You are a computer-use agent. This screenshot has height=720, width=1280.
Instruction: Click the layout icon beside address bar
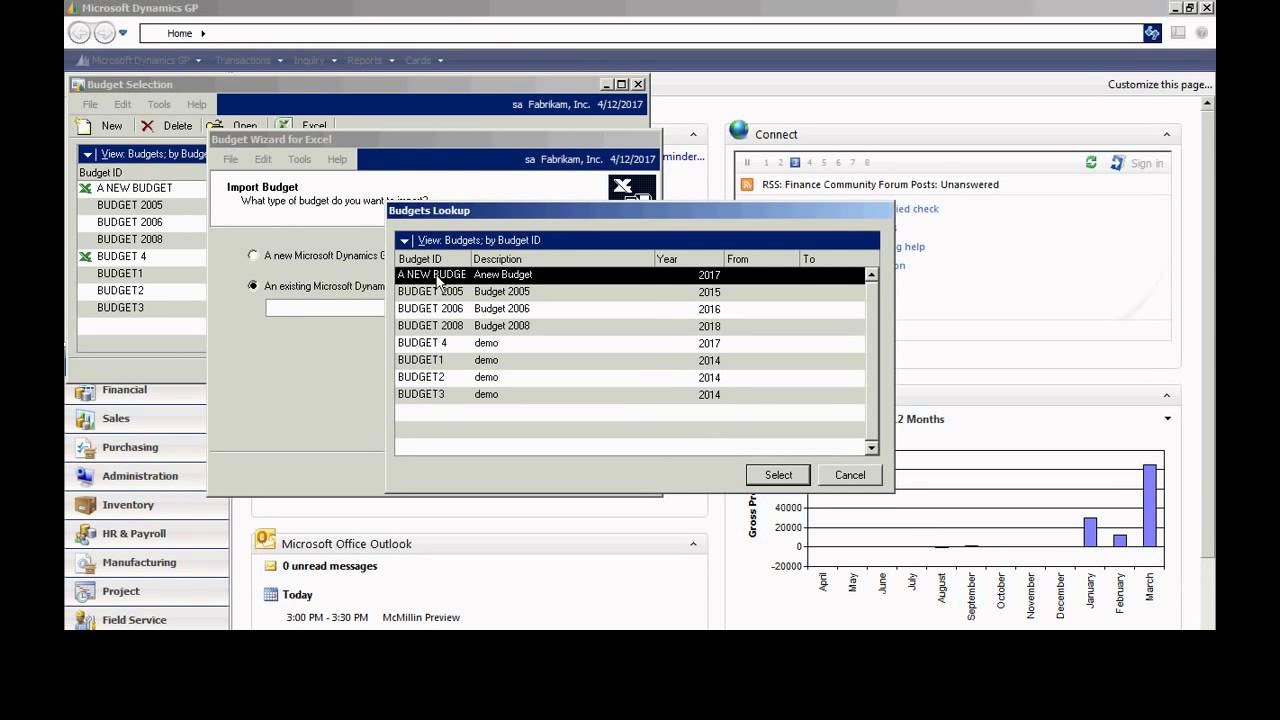pyautogui.click(x=1178, y=33)
